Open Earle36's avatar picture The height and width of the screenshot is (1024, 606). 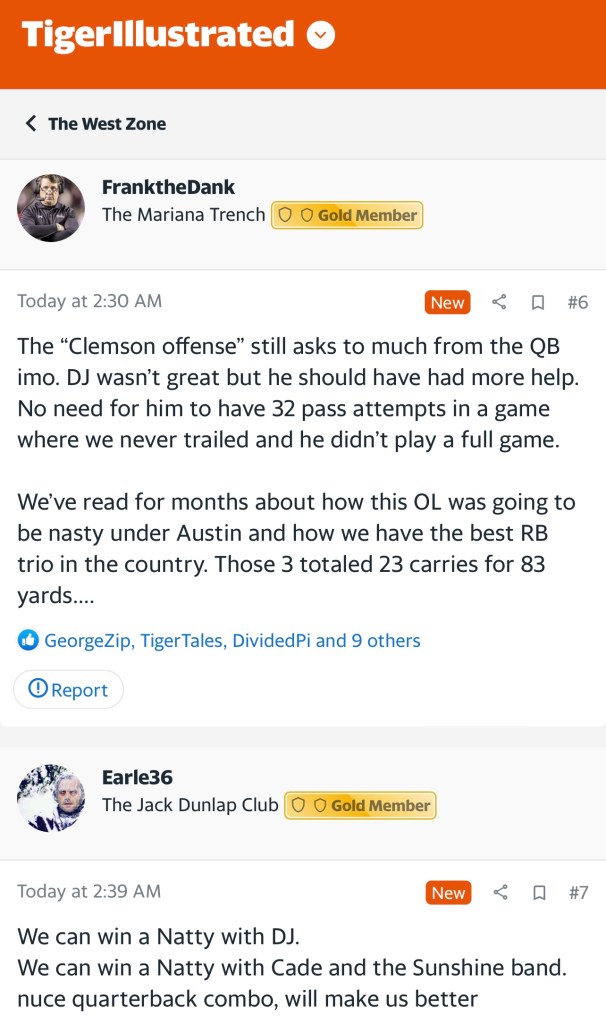51,798
